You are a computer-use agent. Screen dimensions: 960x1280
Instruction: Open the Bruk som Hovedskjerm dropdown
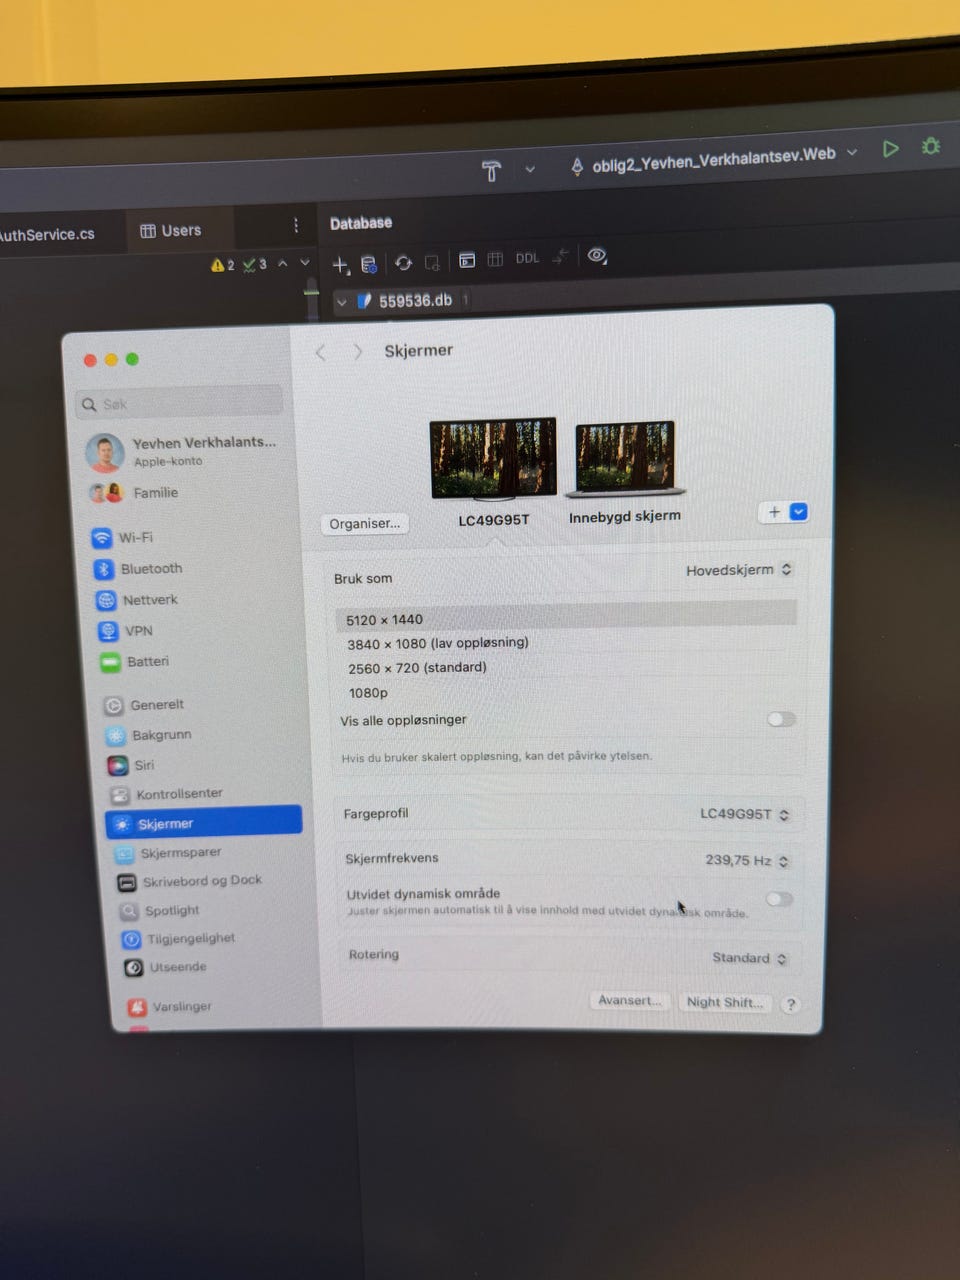[x=739, y=570]
